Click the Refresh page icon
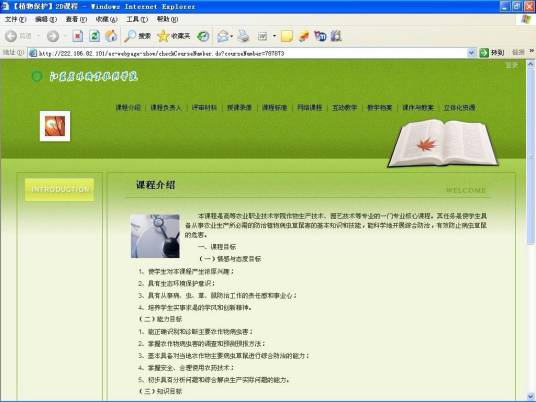This screenshot has height=402, width=536. click(94, 36)
